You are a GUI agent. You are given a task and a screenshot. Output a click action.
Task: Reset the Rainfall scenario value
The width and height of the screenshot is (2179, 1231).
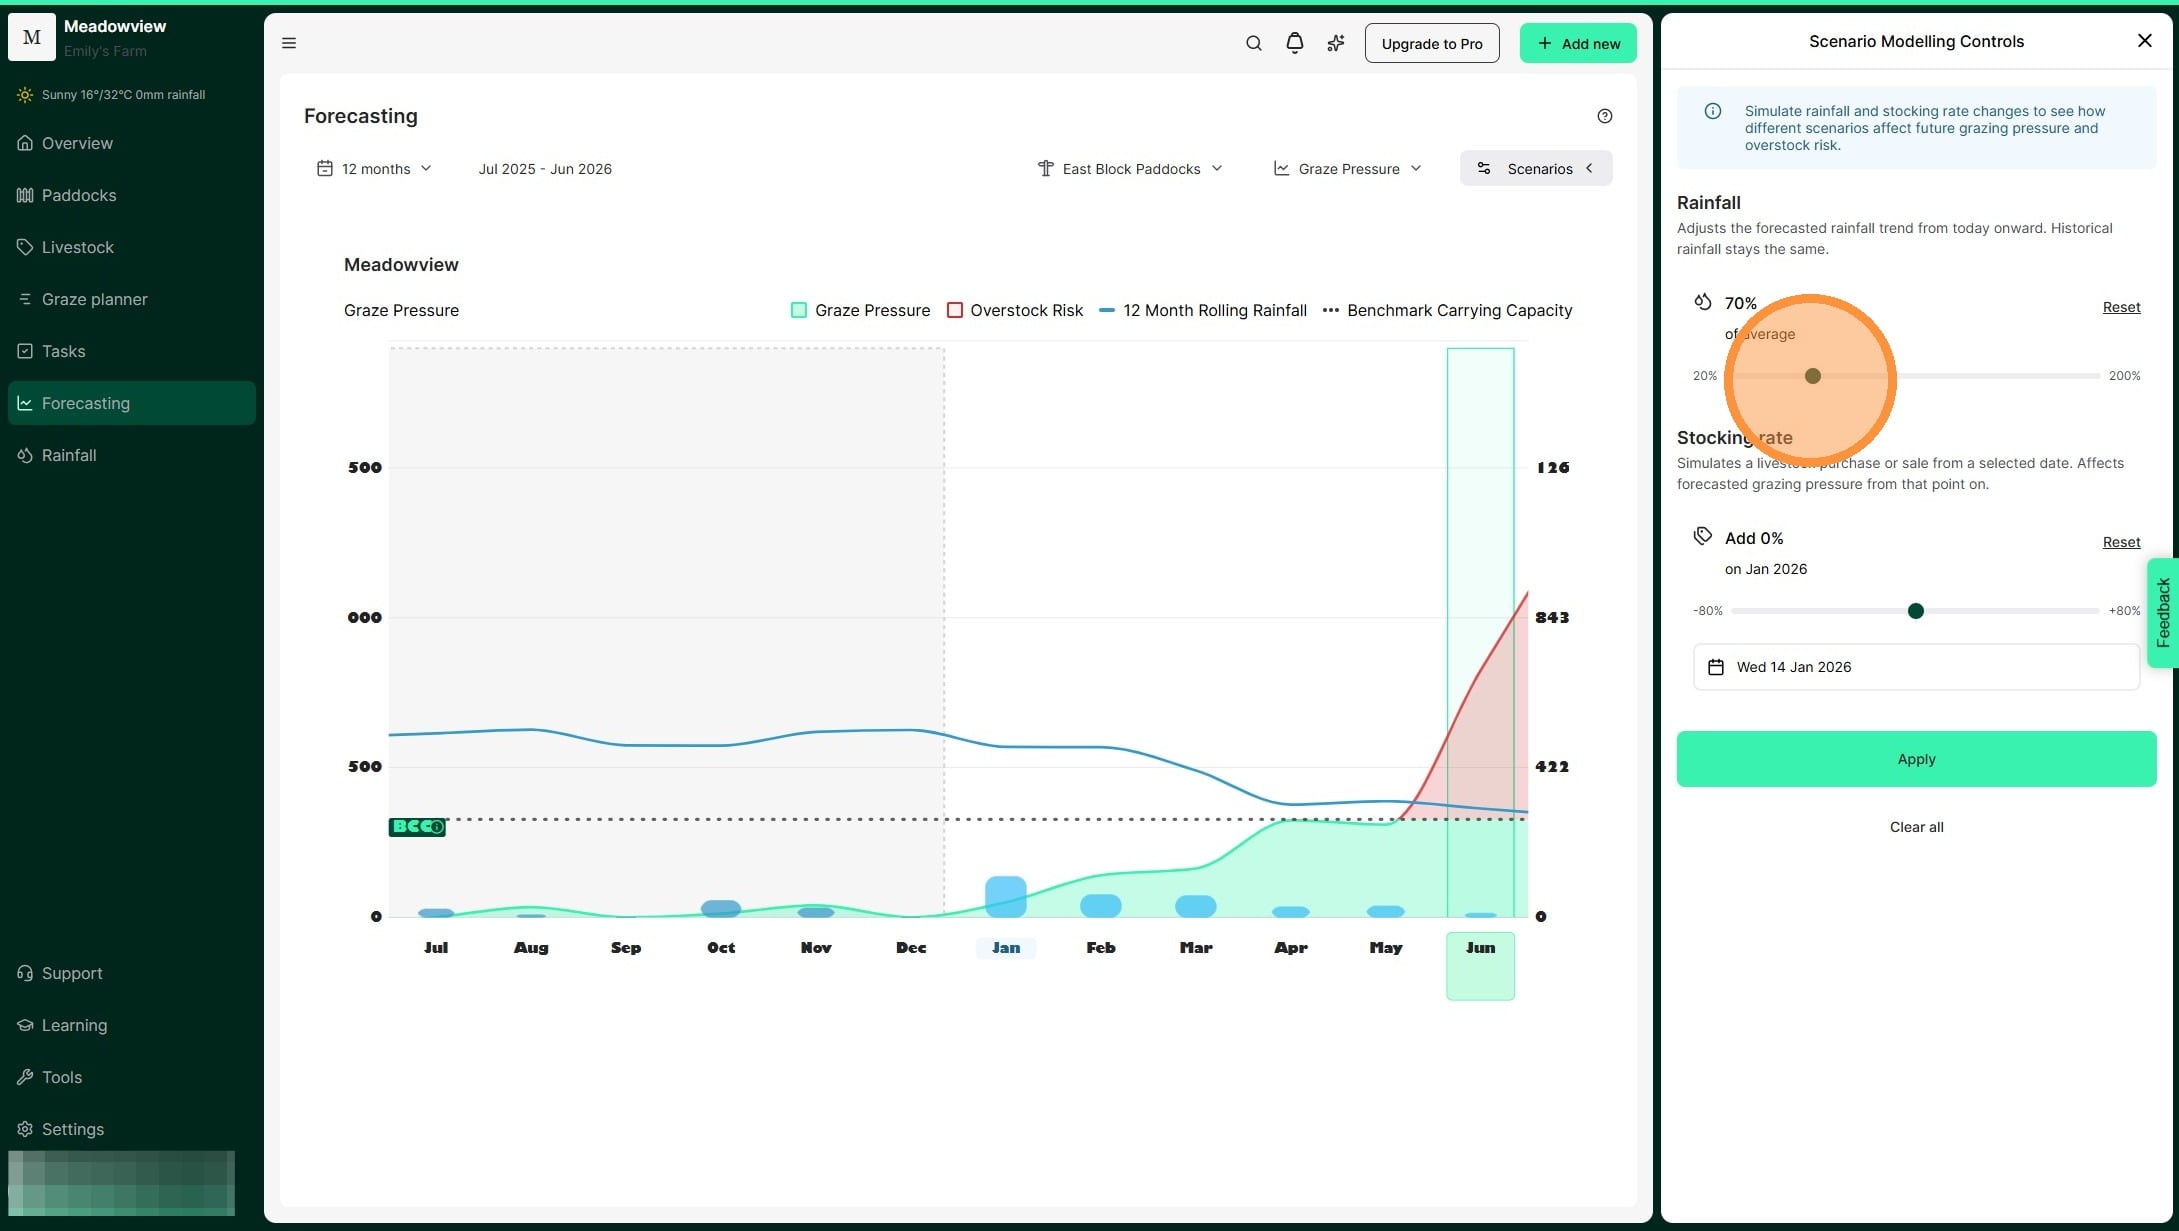pyautogui.click(x=2121, y=307)
